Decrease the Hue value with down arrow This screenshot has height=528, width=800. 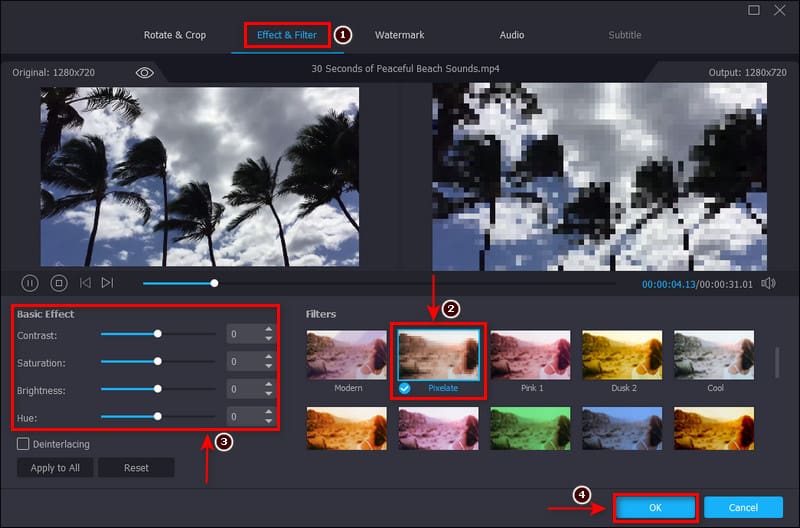coord(268,420)
